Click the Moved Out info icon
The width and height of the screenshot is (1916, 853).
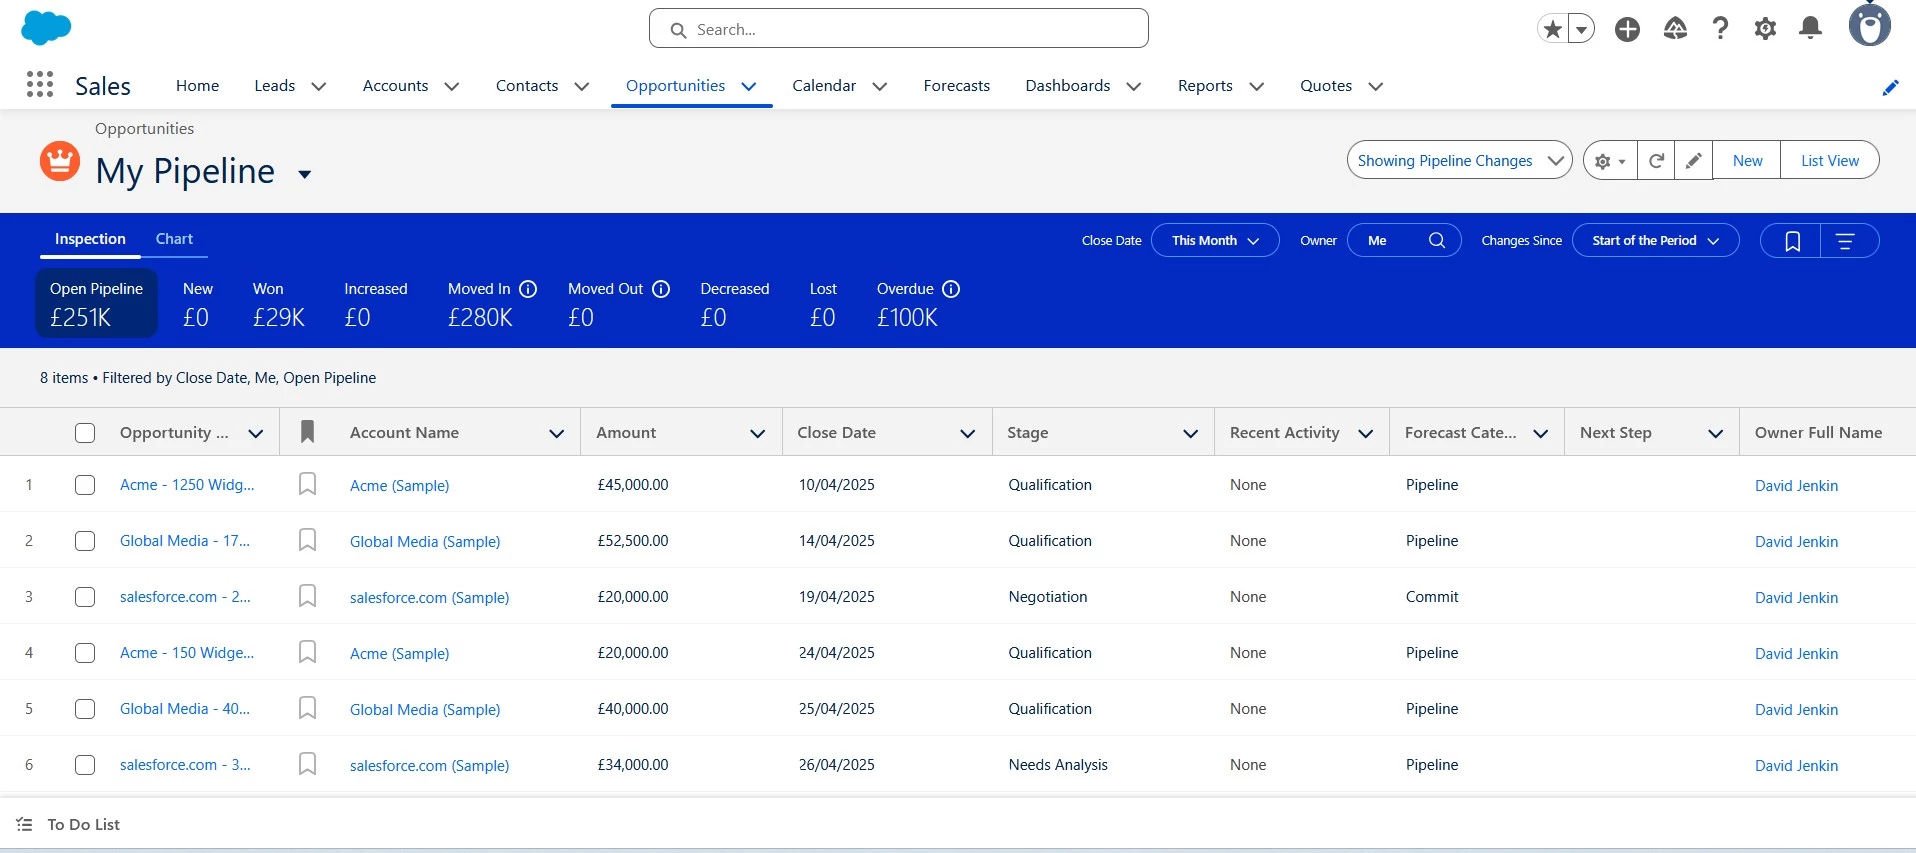tap(661, 289)
